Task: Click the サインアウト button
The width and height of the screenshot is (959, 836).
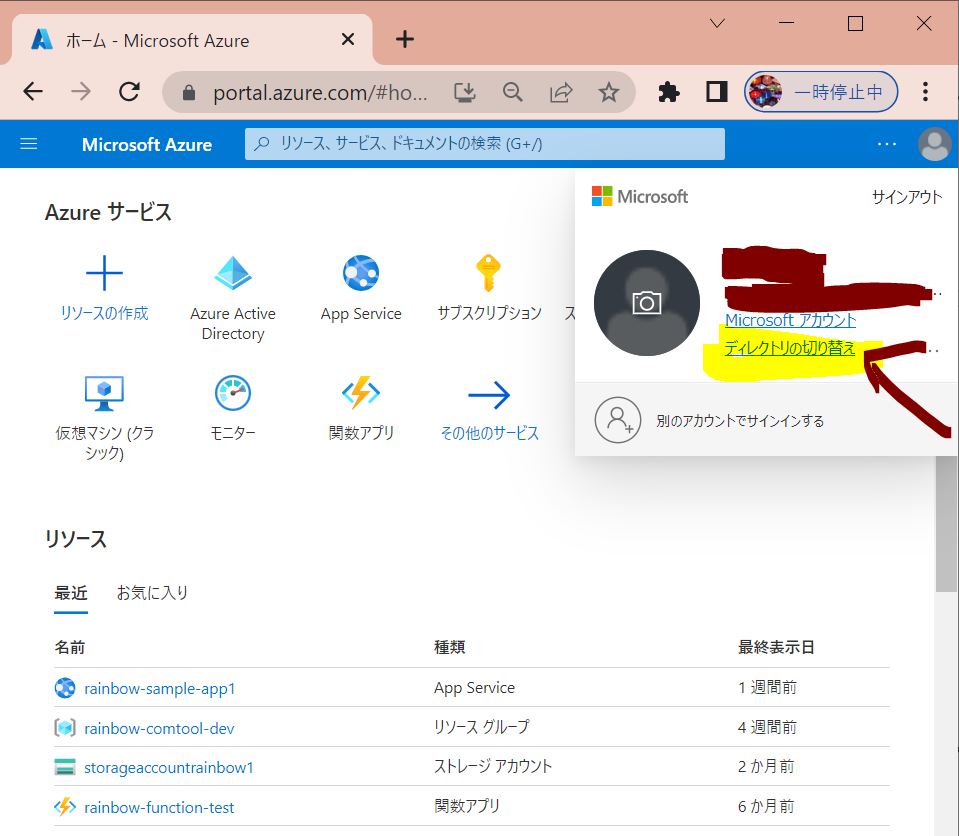Action: tap(906, 197)
